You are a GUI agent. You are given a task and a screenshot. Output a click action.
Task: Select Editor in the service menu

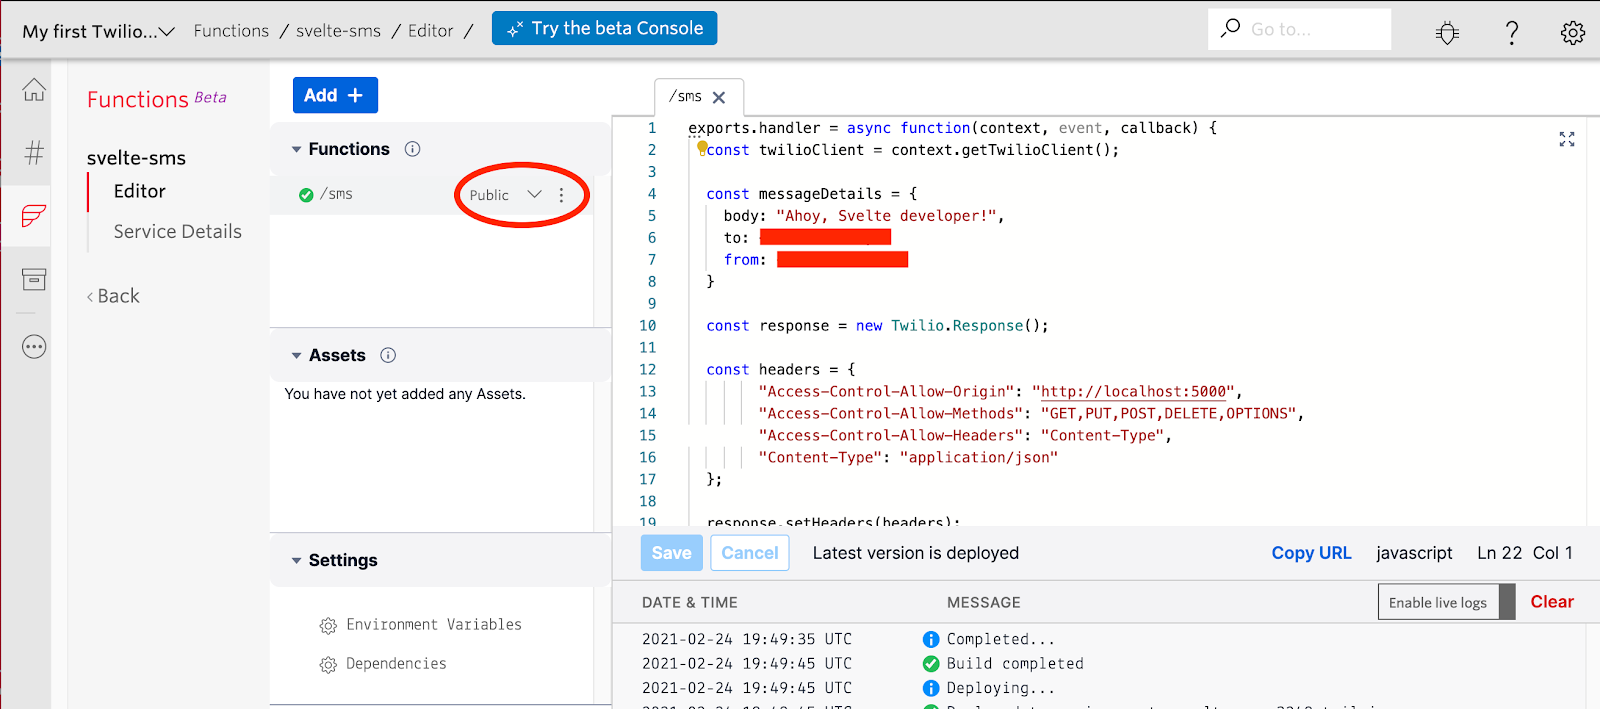(140, 191)
